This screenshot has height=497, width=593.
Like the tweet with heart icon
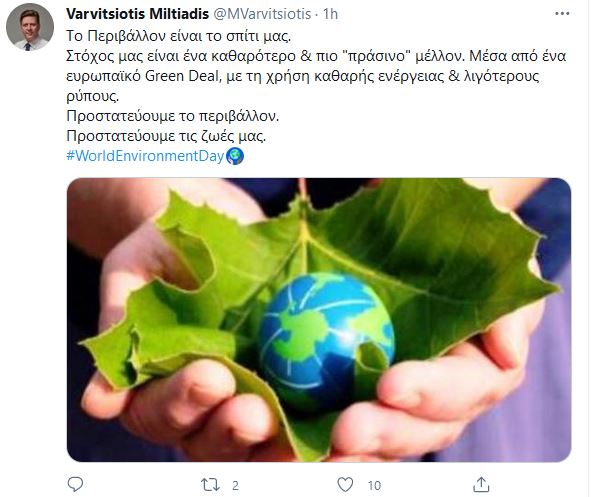(x=345, y=485)
